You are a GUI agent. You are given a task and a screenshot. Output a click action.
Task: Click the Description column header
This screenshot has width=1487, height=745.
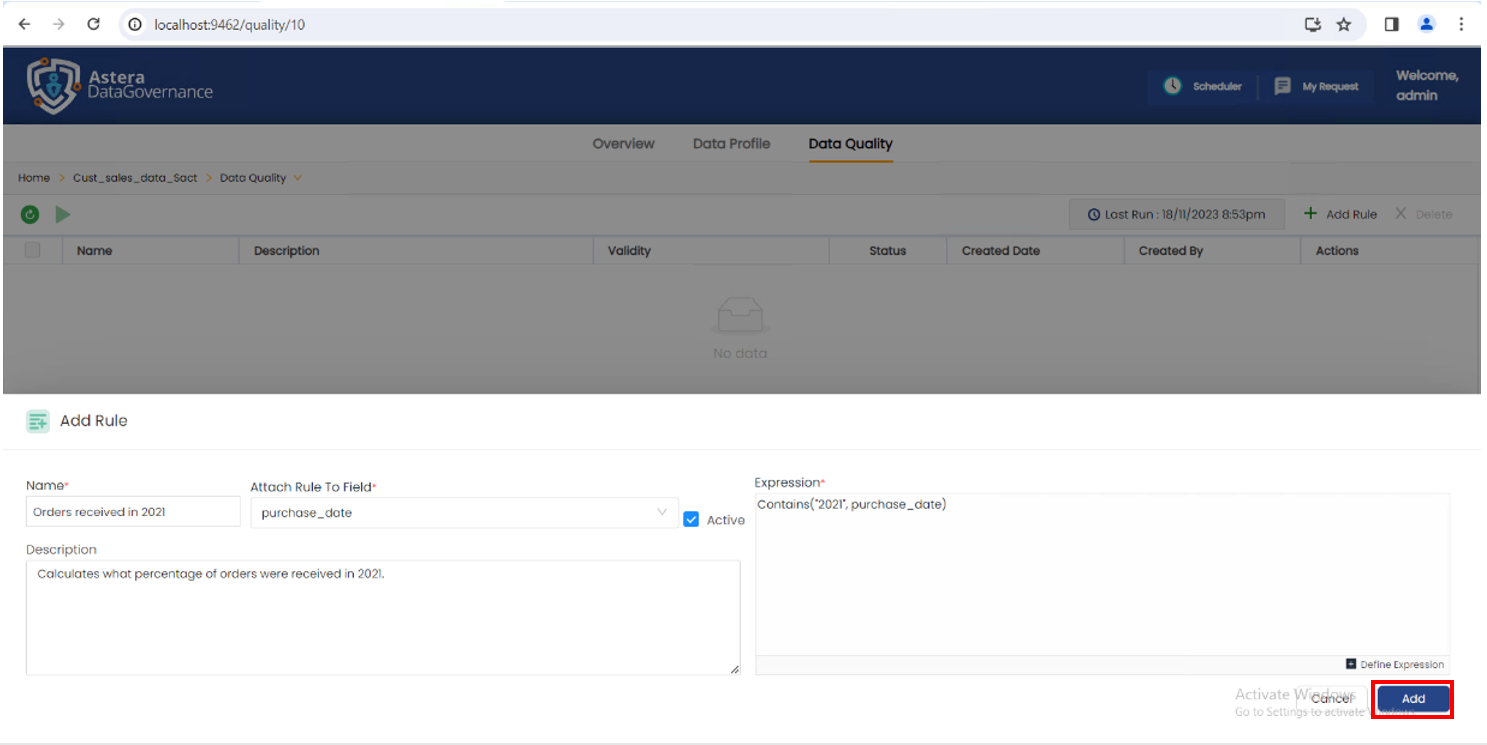287,251
